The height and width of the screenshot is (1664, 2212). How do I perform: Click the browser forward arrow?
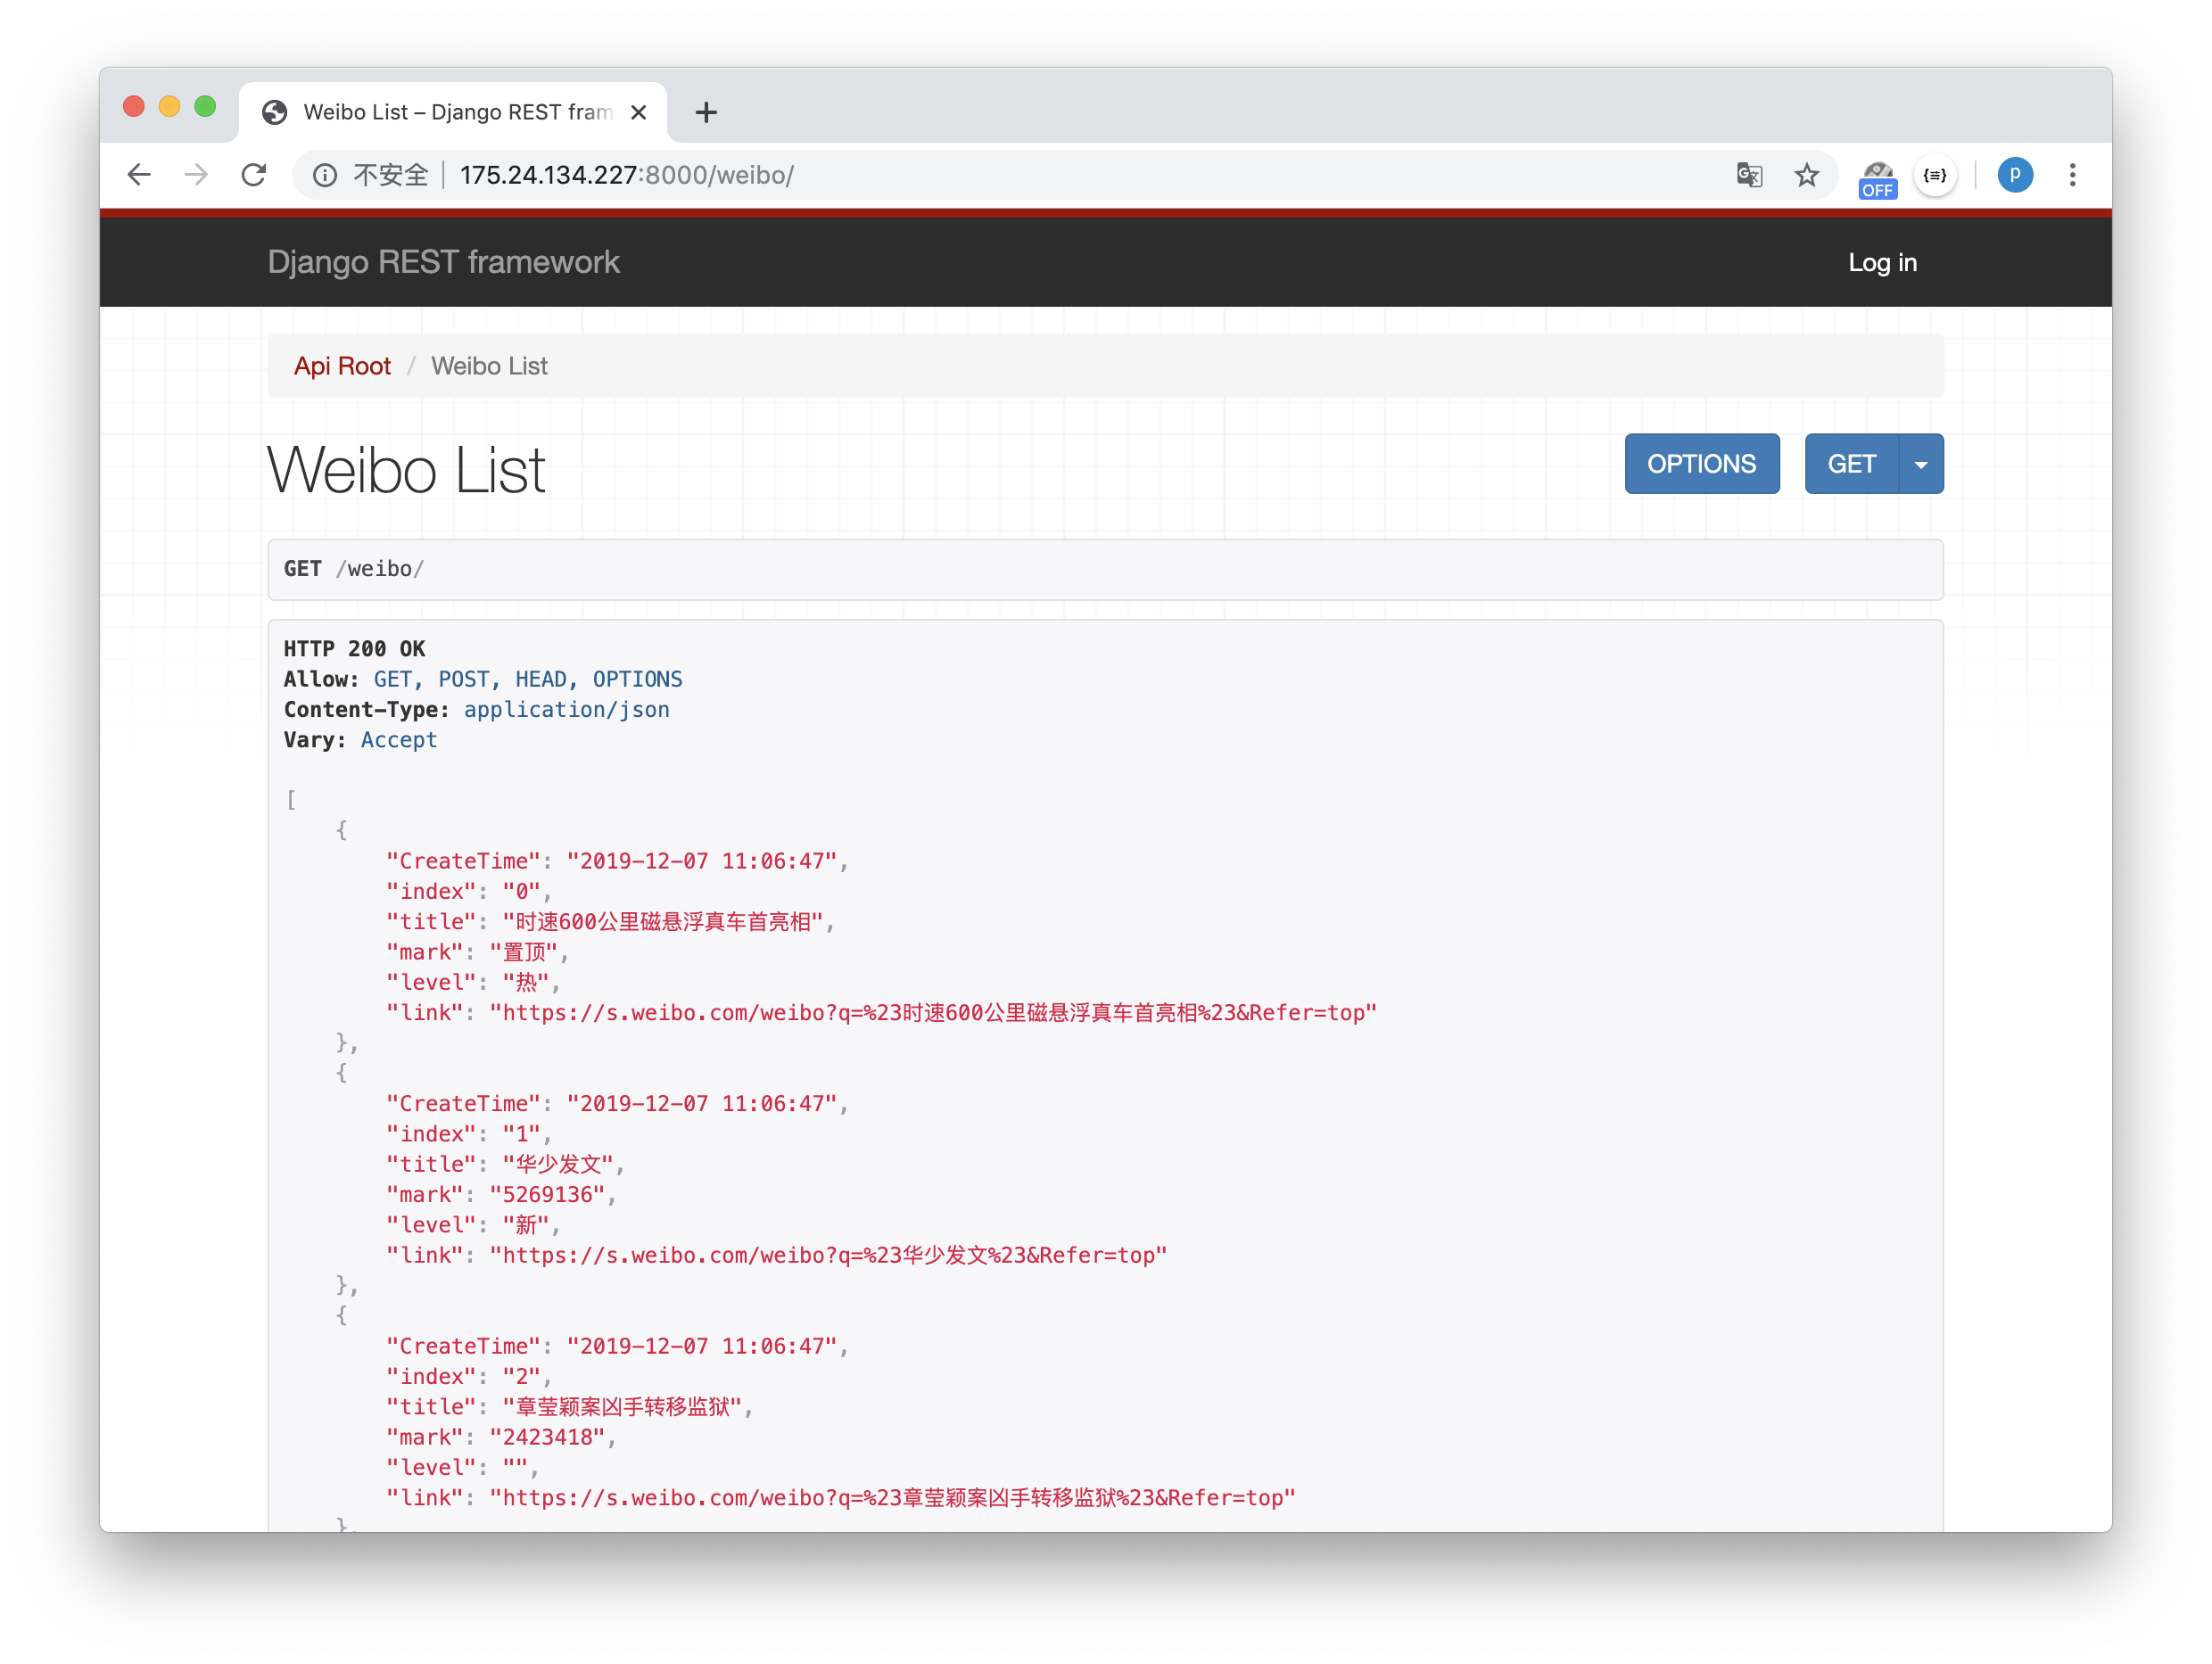tap(196, 175)
